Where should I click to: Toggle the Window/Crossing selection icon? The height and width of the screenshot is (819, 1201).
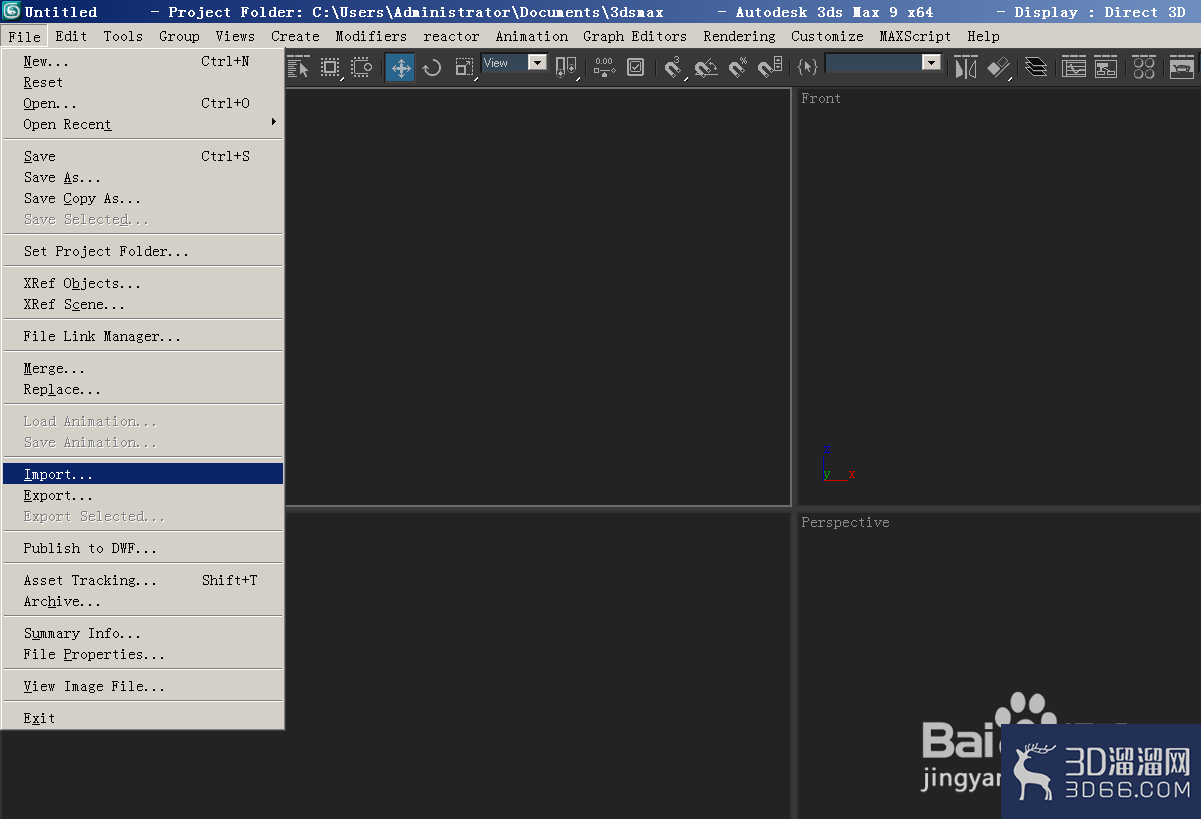tap(361, 68)
